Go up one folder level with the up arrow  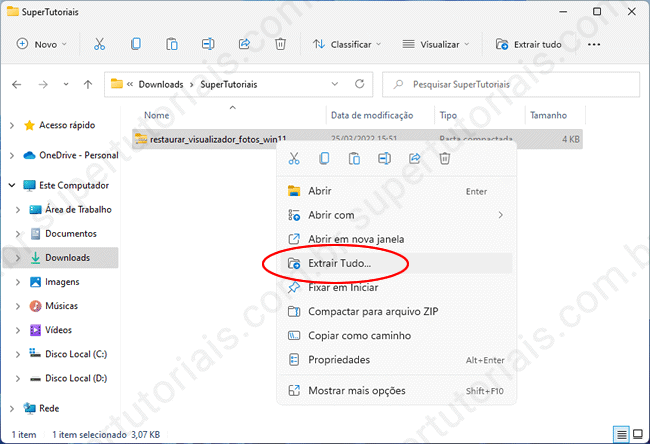[x=88, y=84]
